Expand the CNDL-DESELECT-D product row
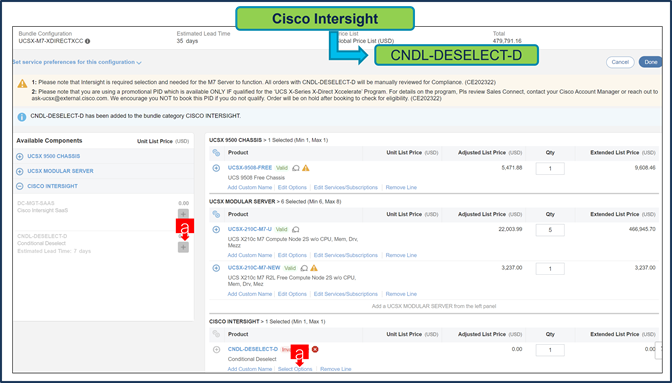 (216, 350)
